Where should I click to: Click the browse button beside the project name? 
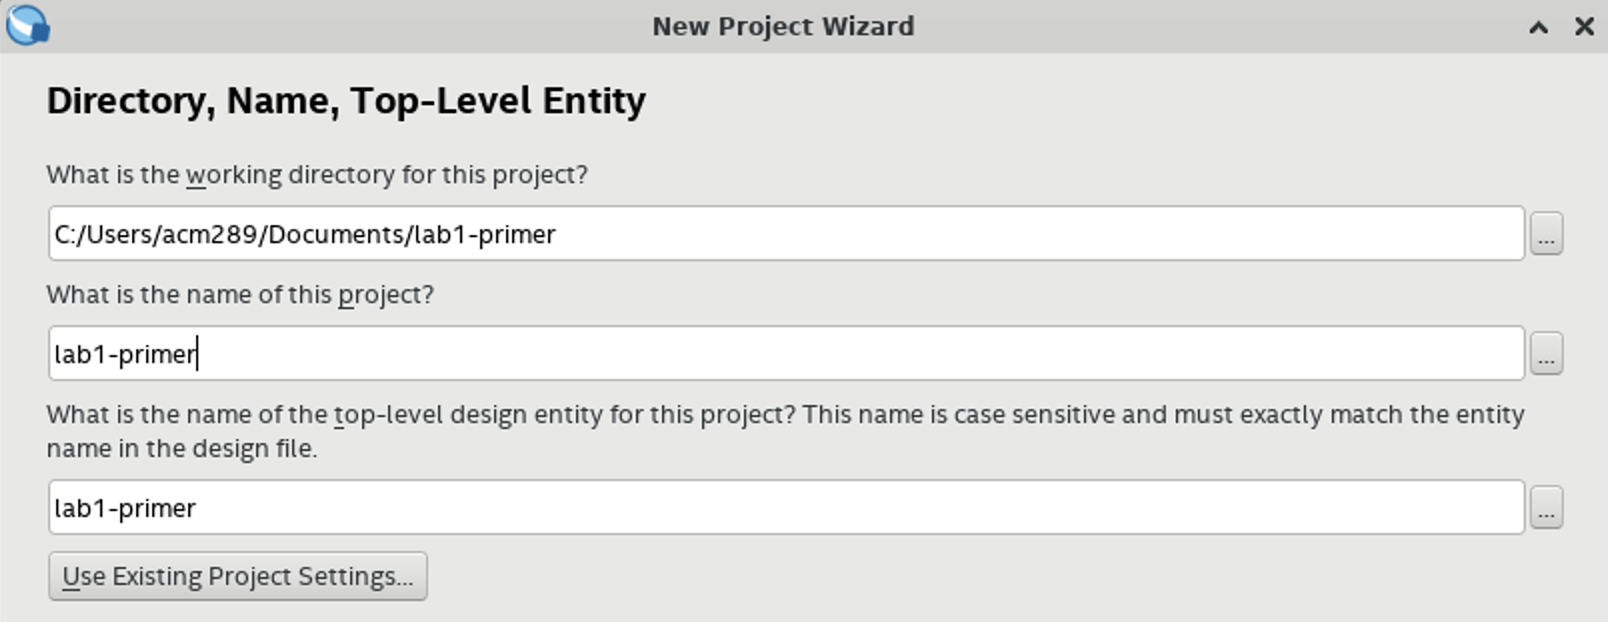point(1546,354)
